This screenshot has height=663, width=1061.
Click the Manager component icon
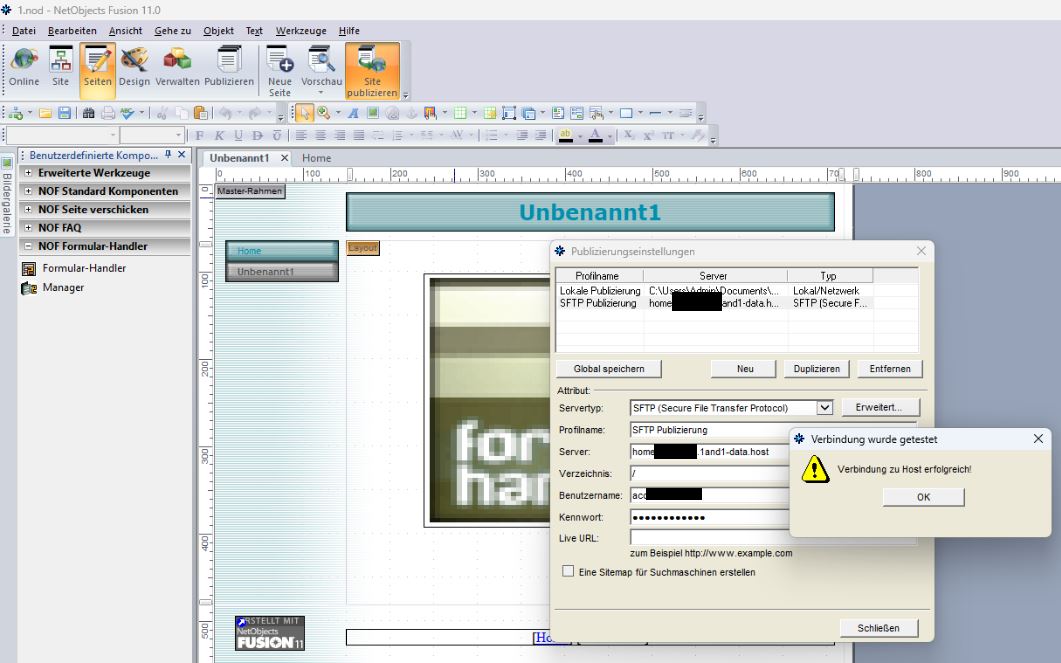point(28,288)
